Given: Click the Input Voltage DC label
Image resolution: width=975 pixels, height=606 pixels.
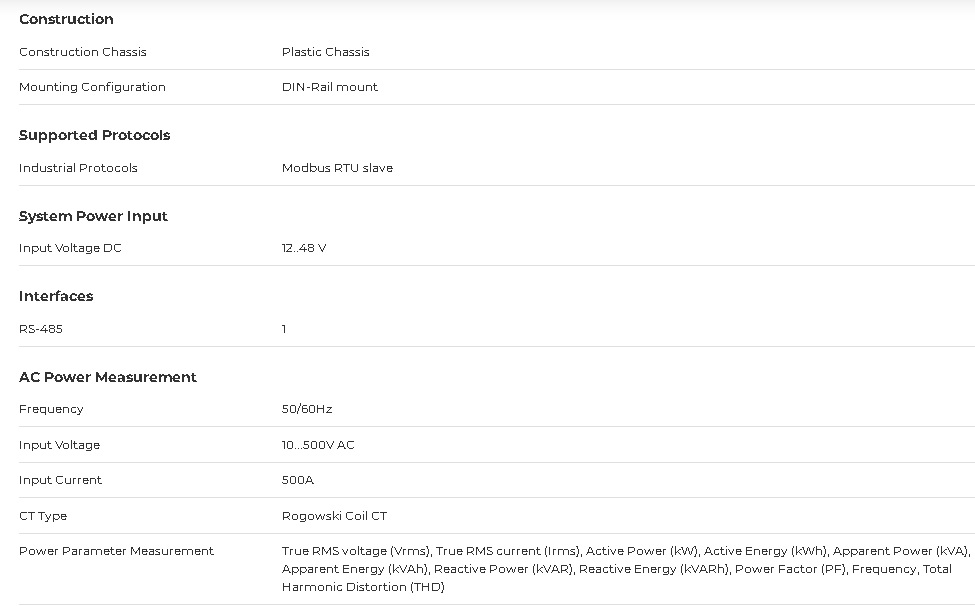Looking at the screenshot, I should click(70, 248).
